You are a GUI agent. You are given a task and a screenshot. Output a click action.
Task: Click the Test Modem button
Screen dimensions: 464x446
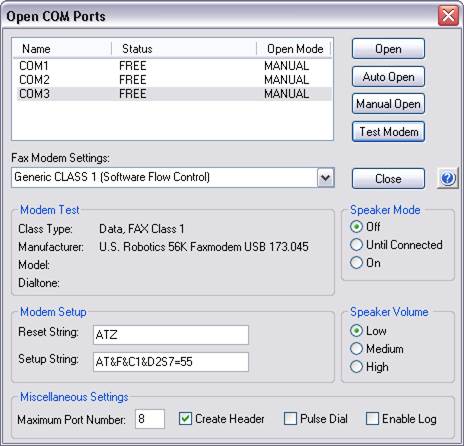coord(388,132)
